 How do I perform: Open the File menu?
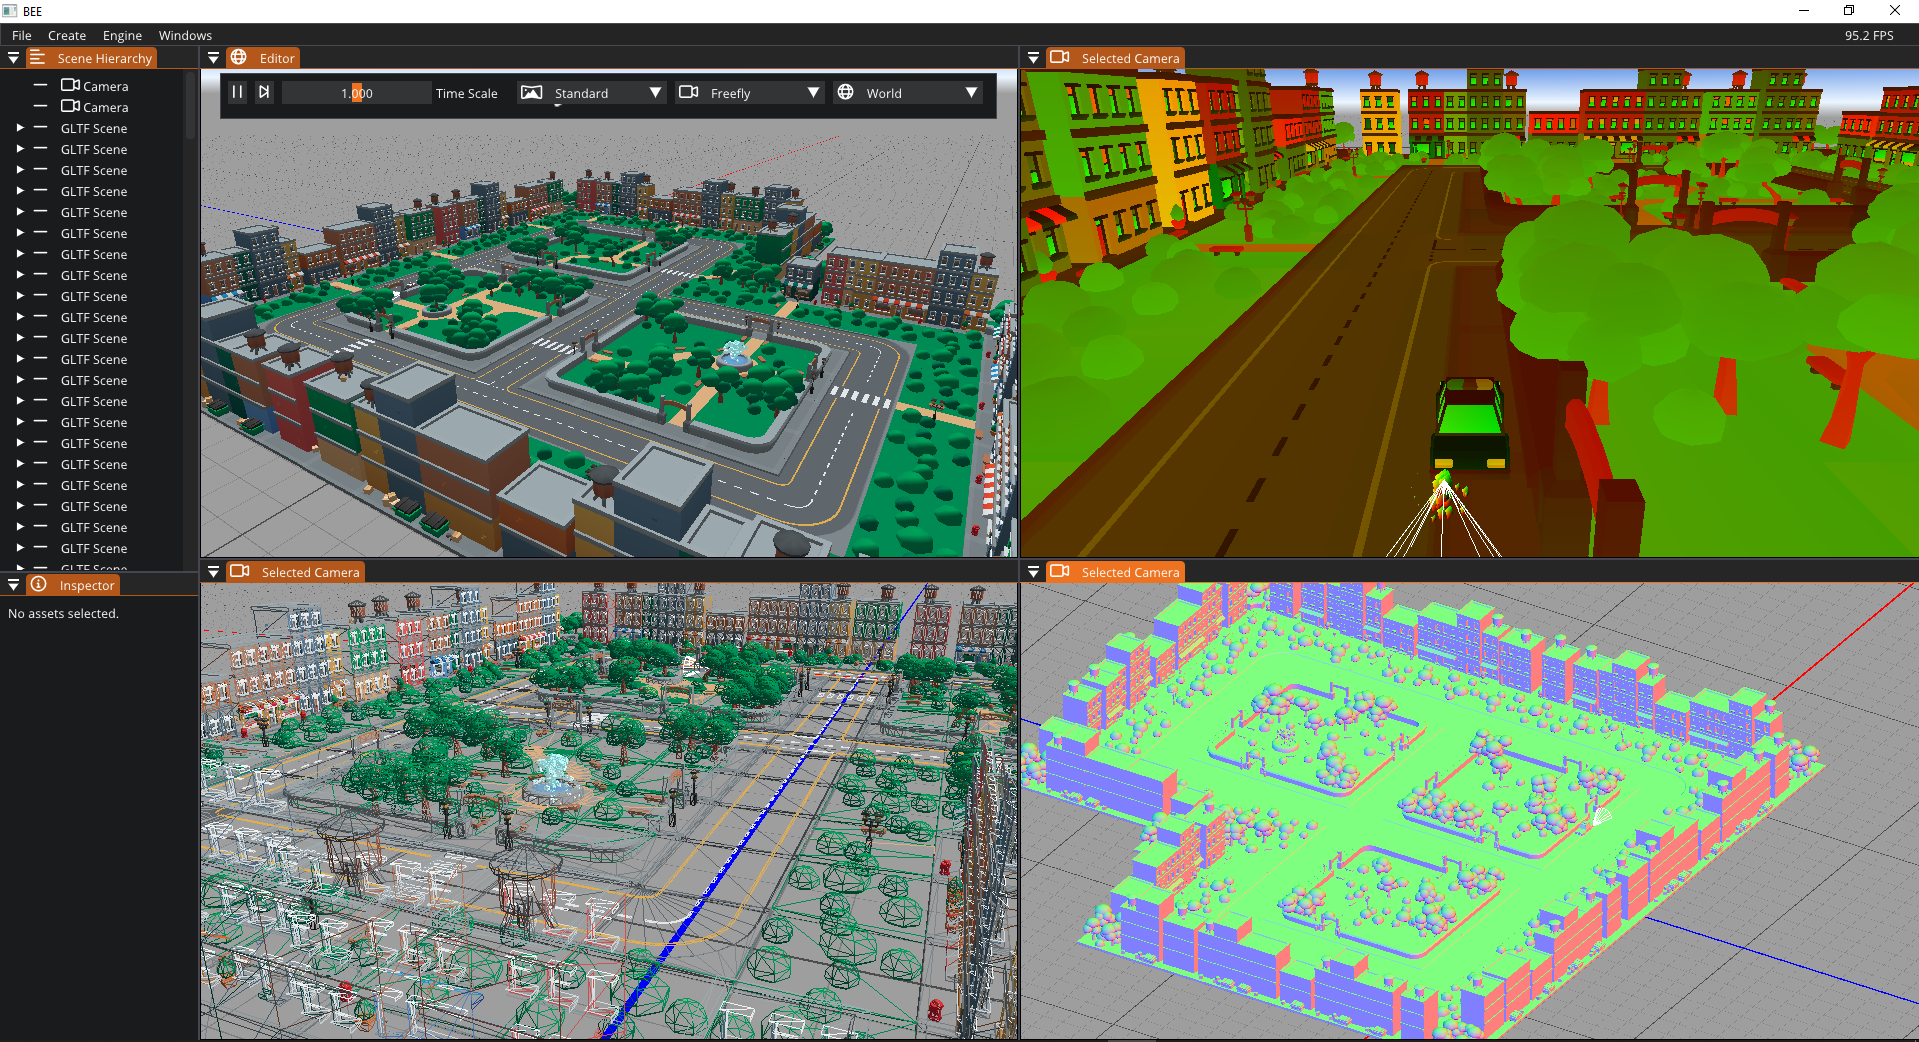click(x=21, y=35)
